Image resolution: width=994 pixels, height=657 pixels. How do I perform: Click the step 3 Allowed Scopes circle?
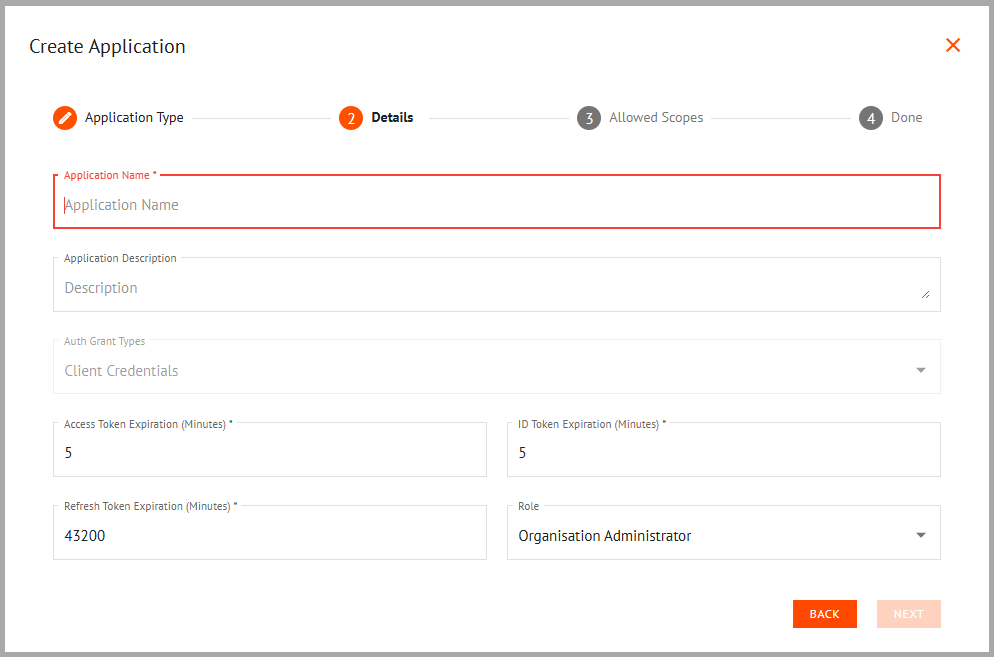coord(590,117)
